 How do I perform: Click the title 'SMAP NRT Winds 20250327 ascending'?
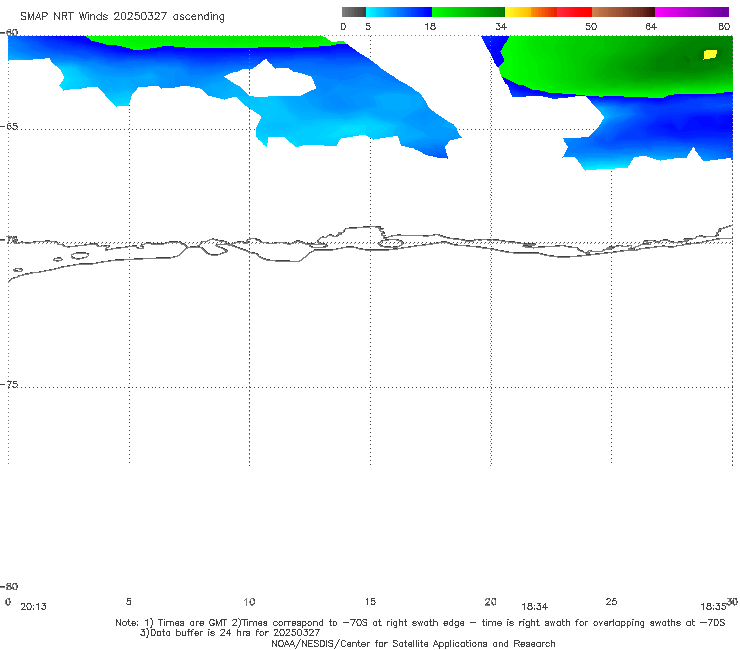point(122,17)
